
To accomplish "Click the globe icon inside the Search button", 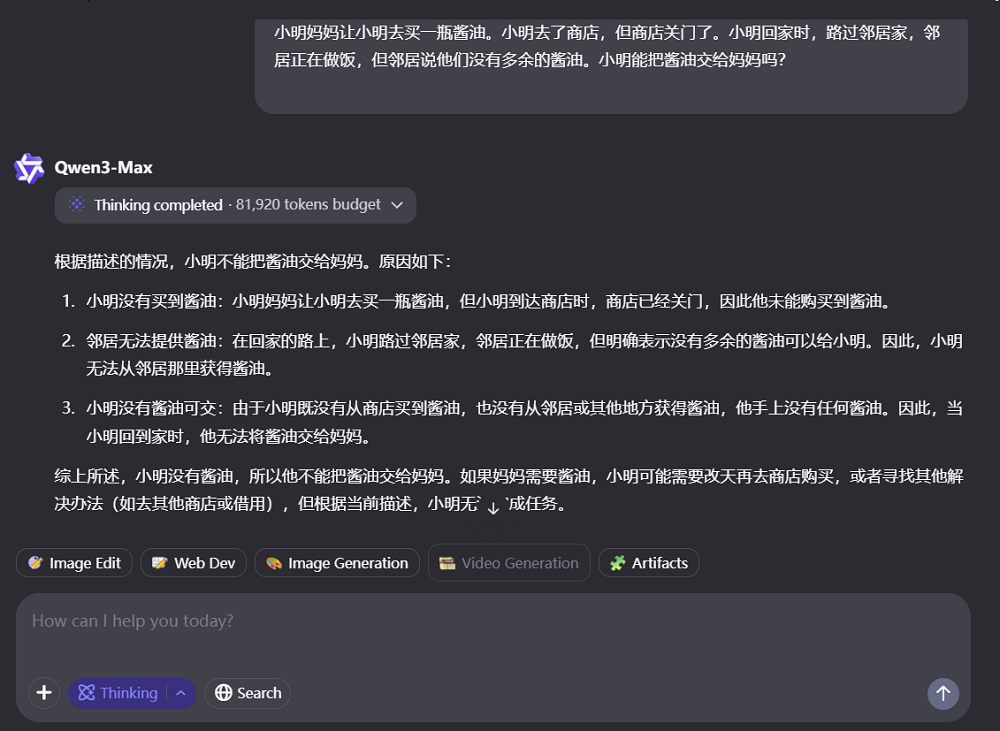I will (222, 693).
